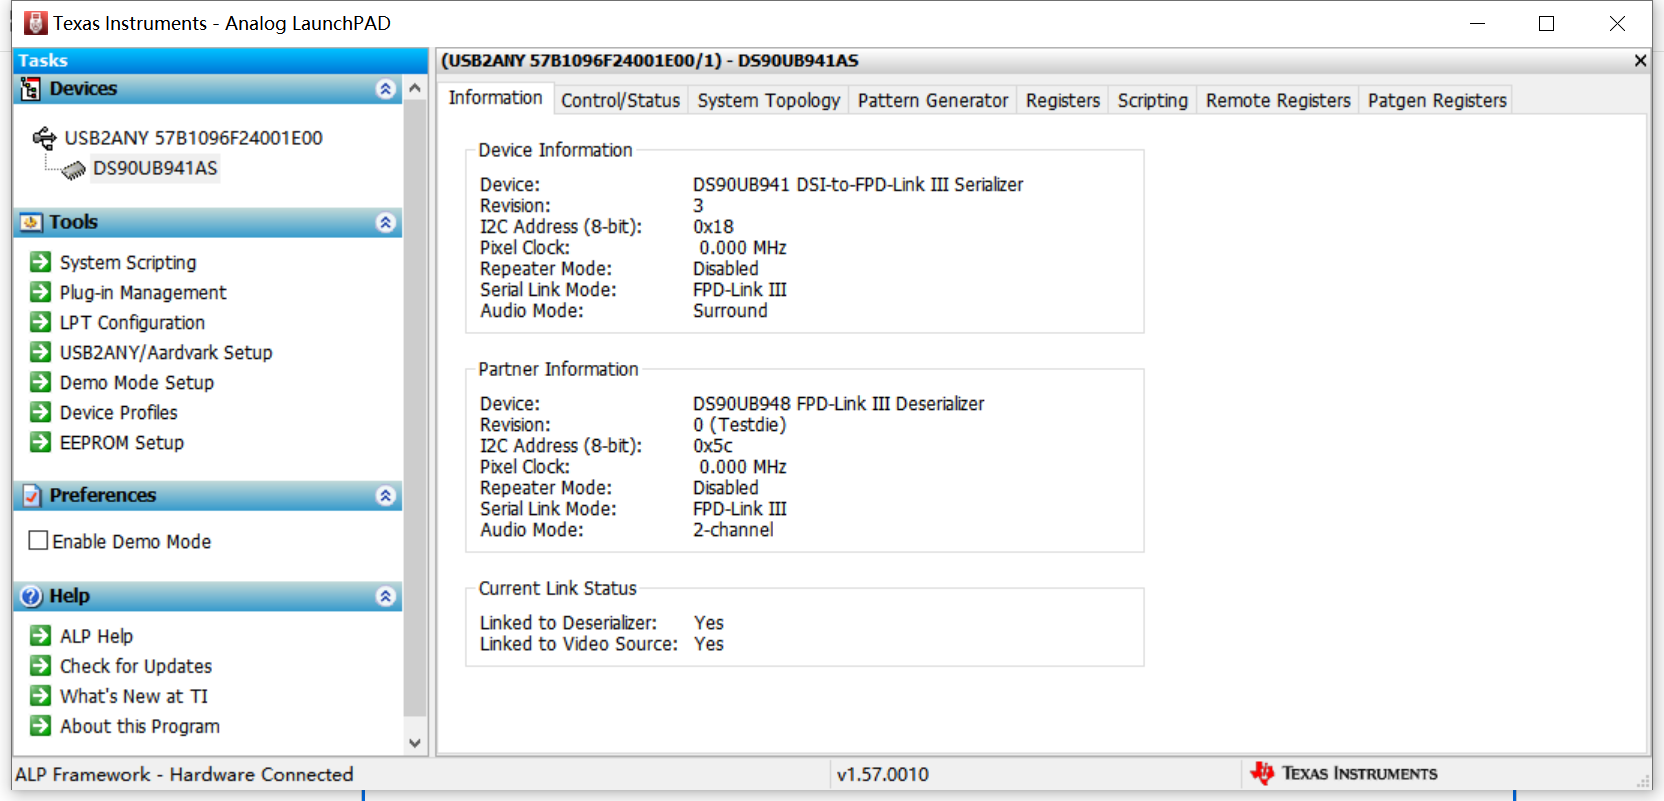Collapse the Preferences section

pyautogui.click(x=386, y=495)
